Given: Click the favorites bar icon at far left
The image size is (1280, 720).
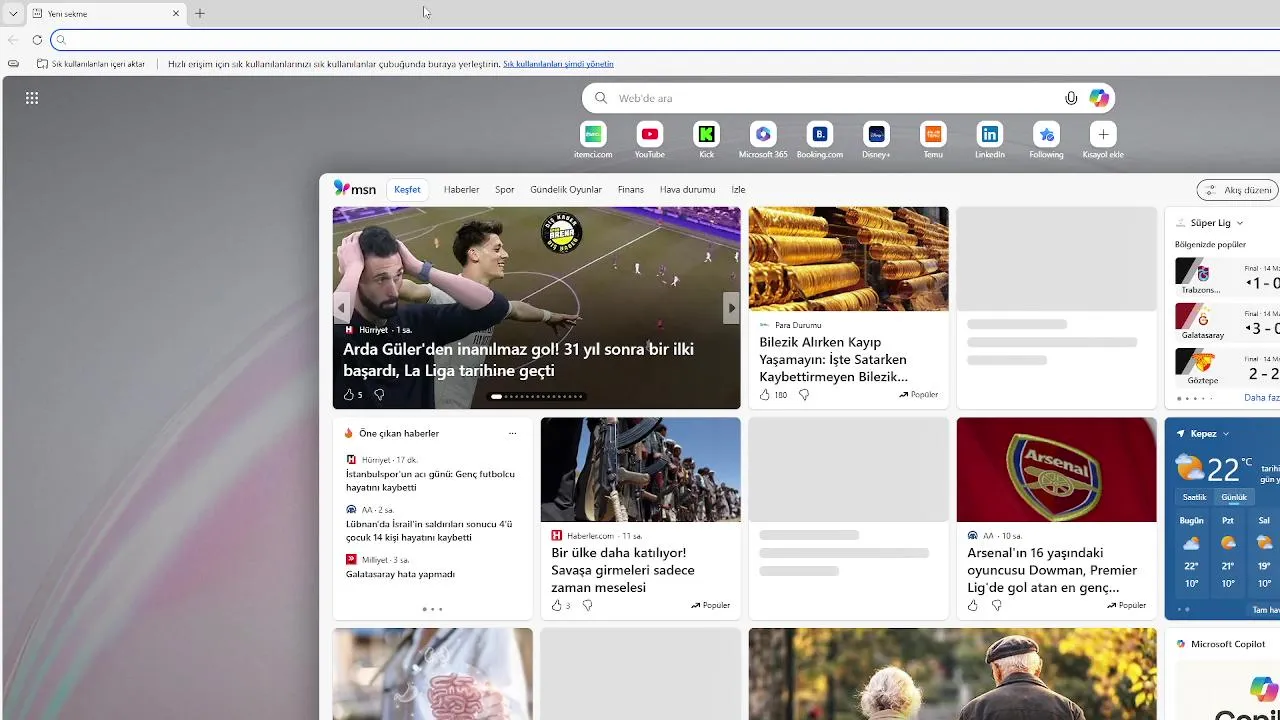Looking at the screenshot, I should (x=13, y=64).
